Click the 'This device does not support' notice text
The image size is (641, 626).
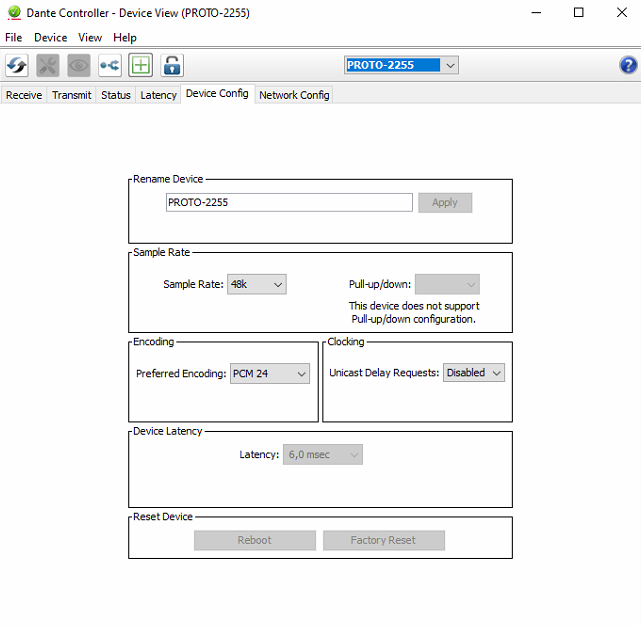coord(414,306)
